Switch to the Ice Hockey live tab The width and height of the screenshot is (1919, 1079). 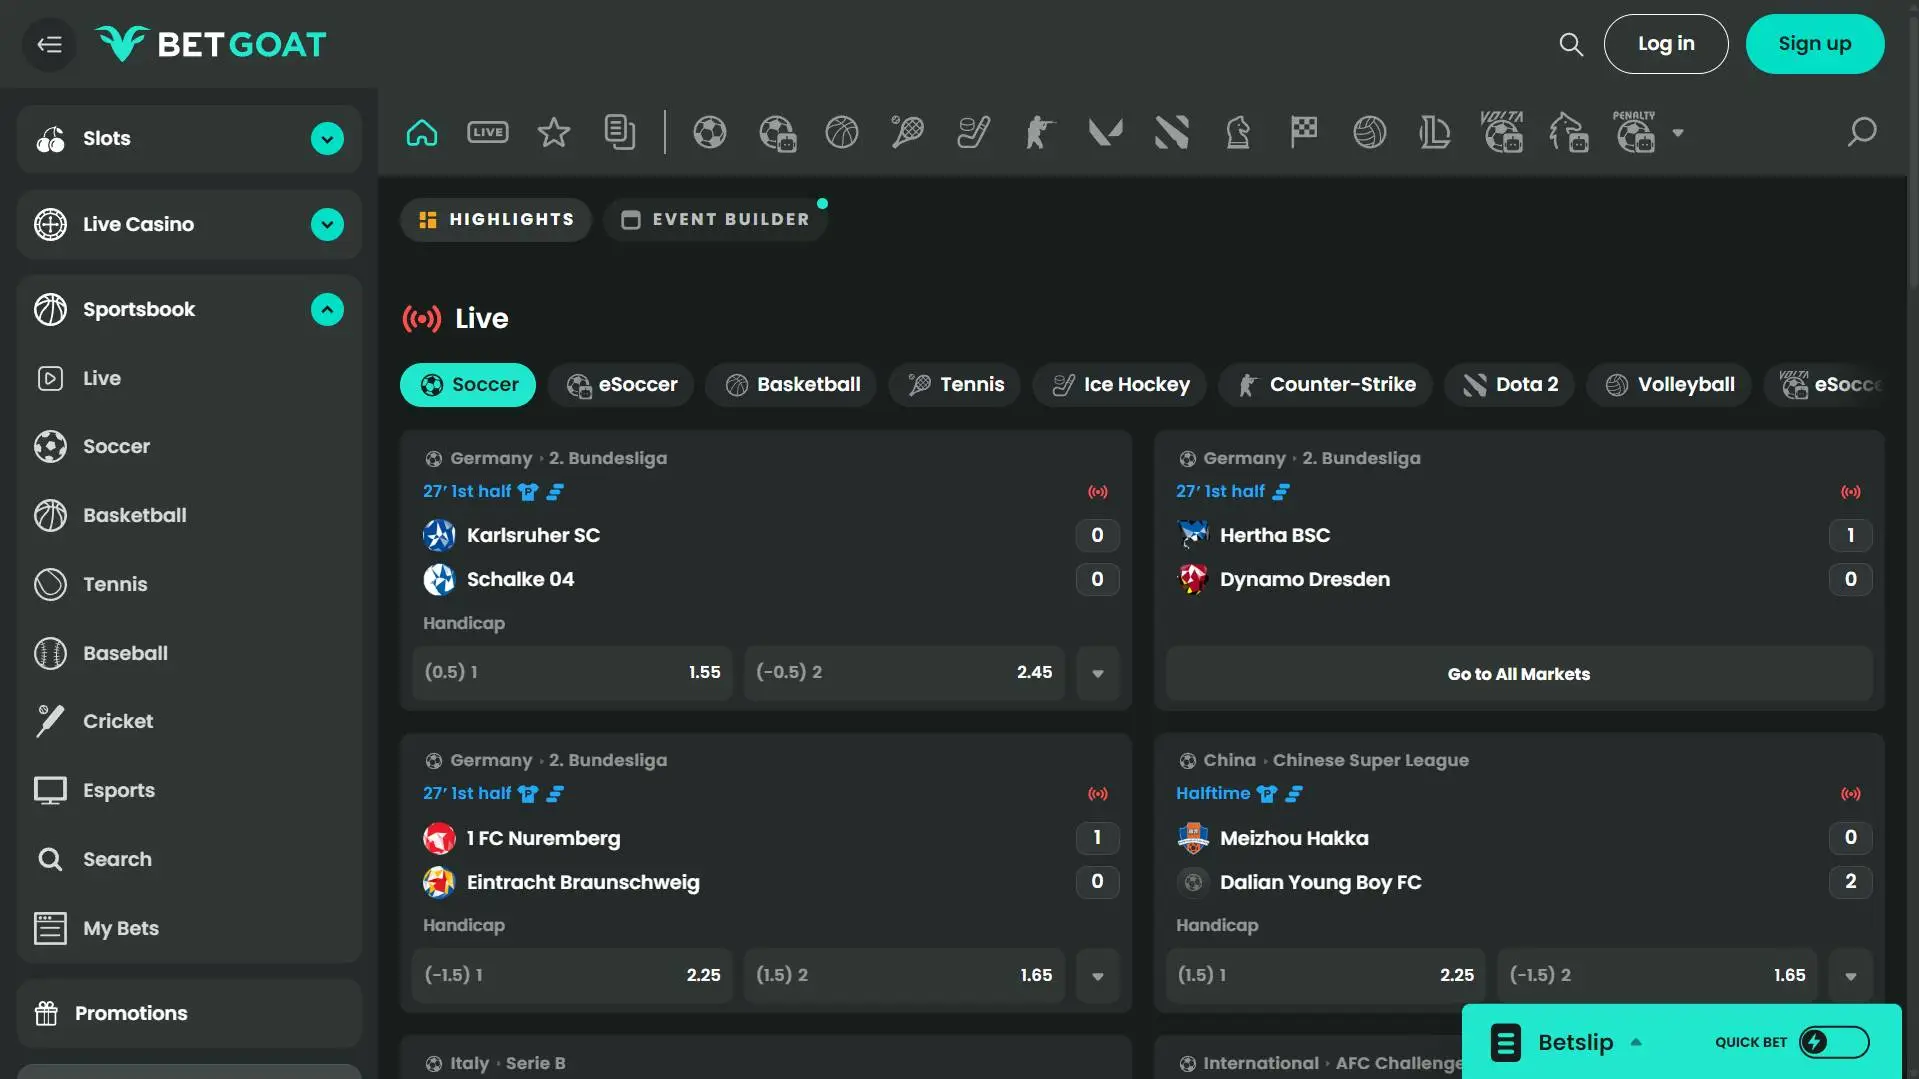pos(1120,385)
